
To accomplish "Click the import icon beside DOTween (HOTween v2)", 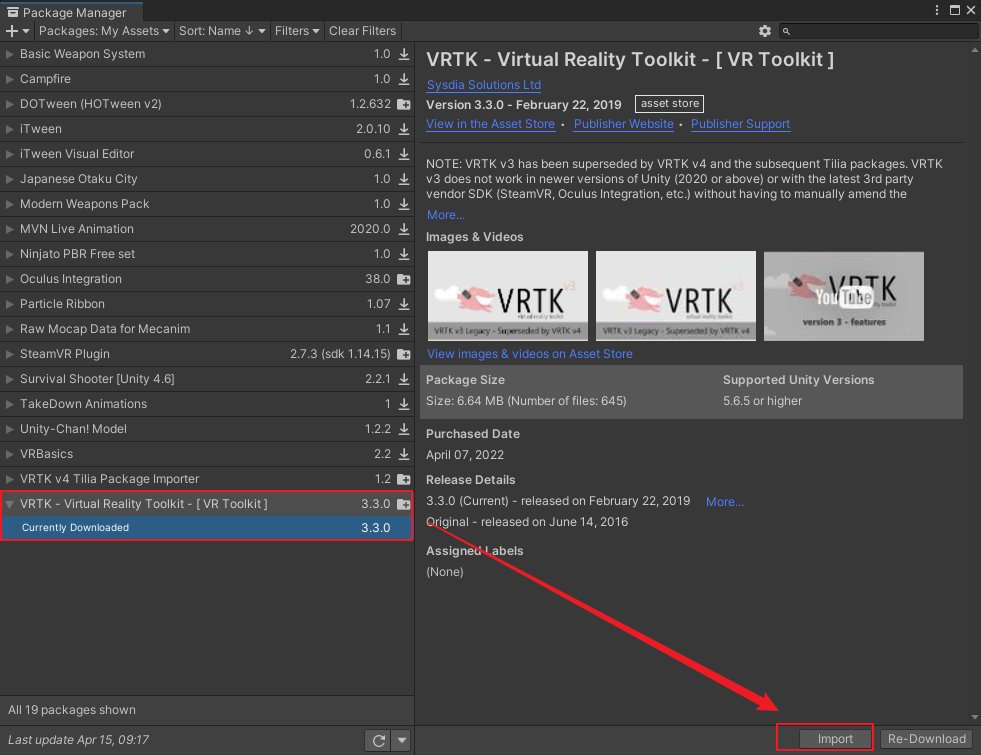I will coord(404,104).
